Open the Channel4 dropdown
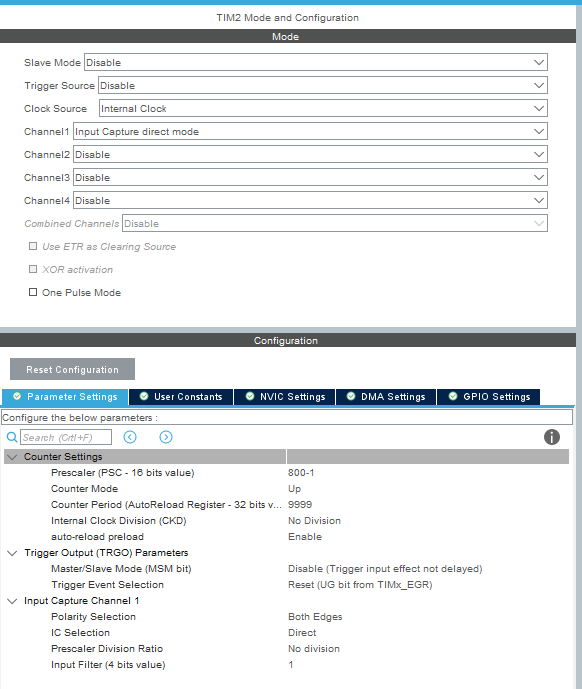 310,200
